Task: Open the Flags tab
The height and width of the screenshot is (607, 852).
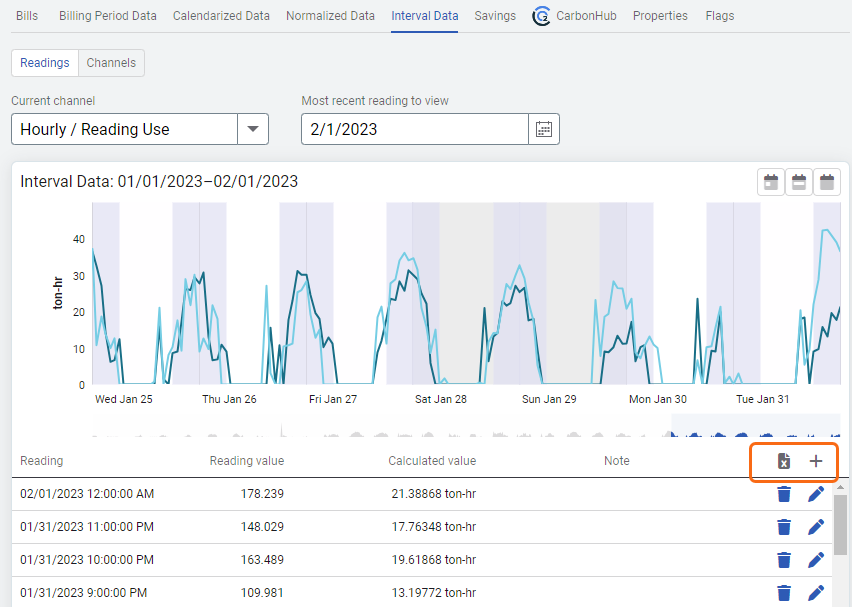Action: click(720, 16)
